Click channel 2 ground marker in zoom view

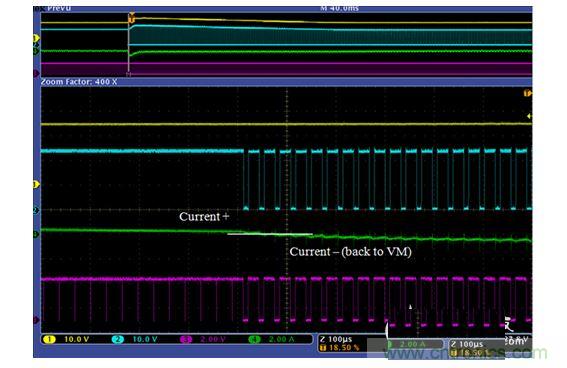point(36,210)
